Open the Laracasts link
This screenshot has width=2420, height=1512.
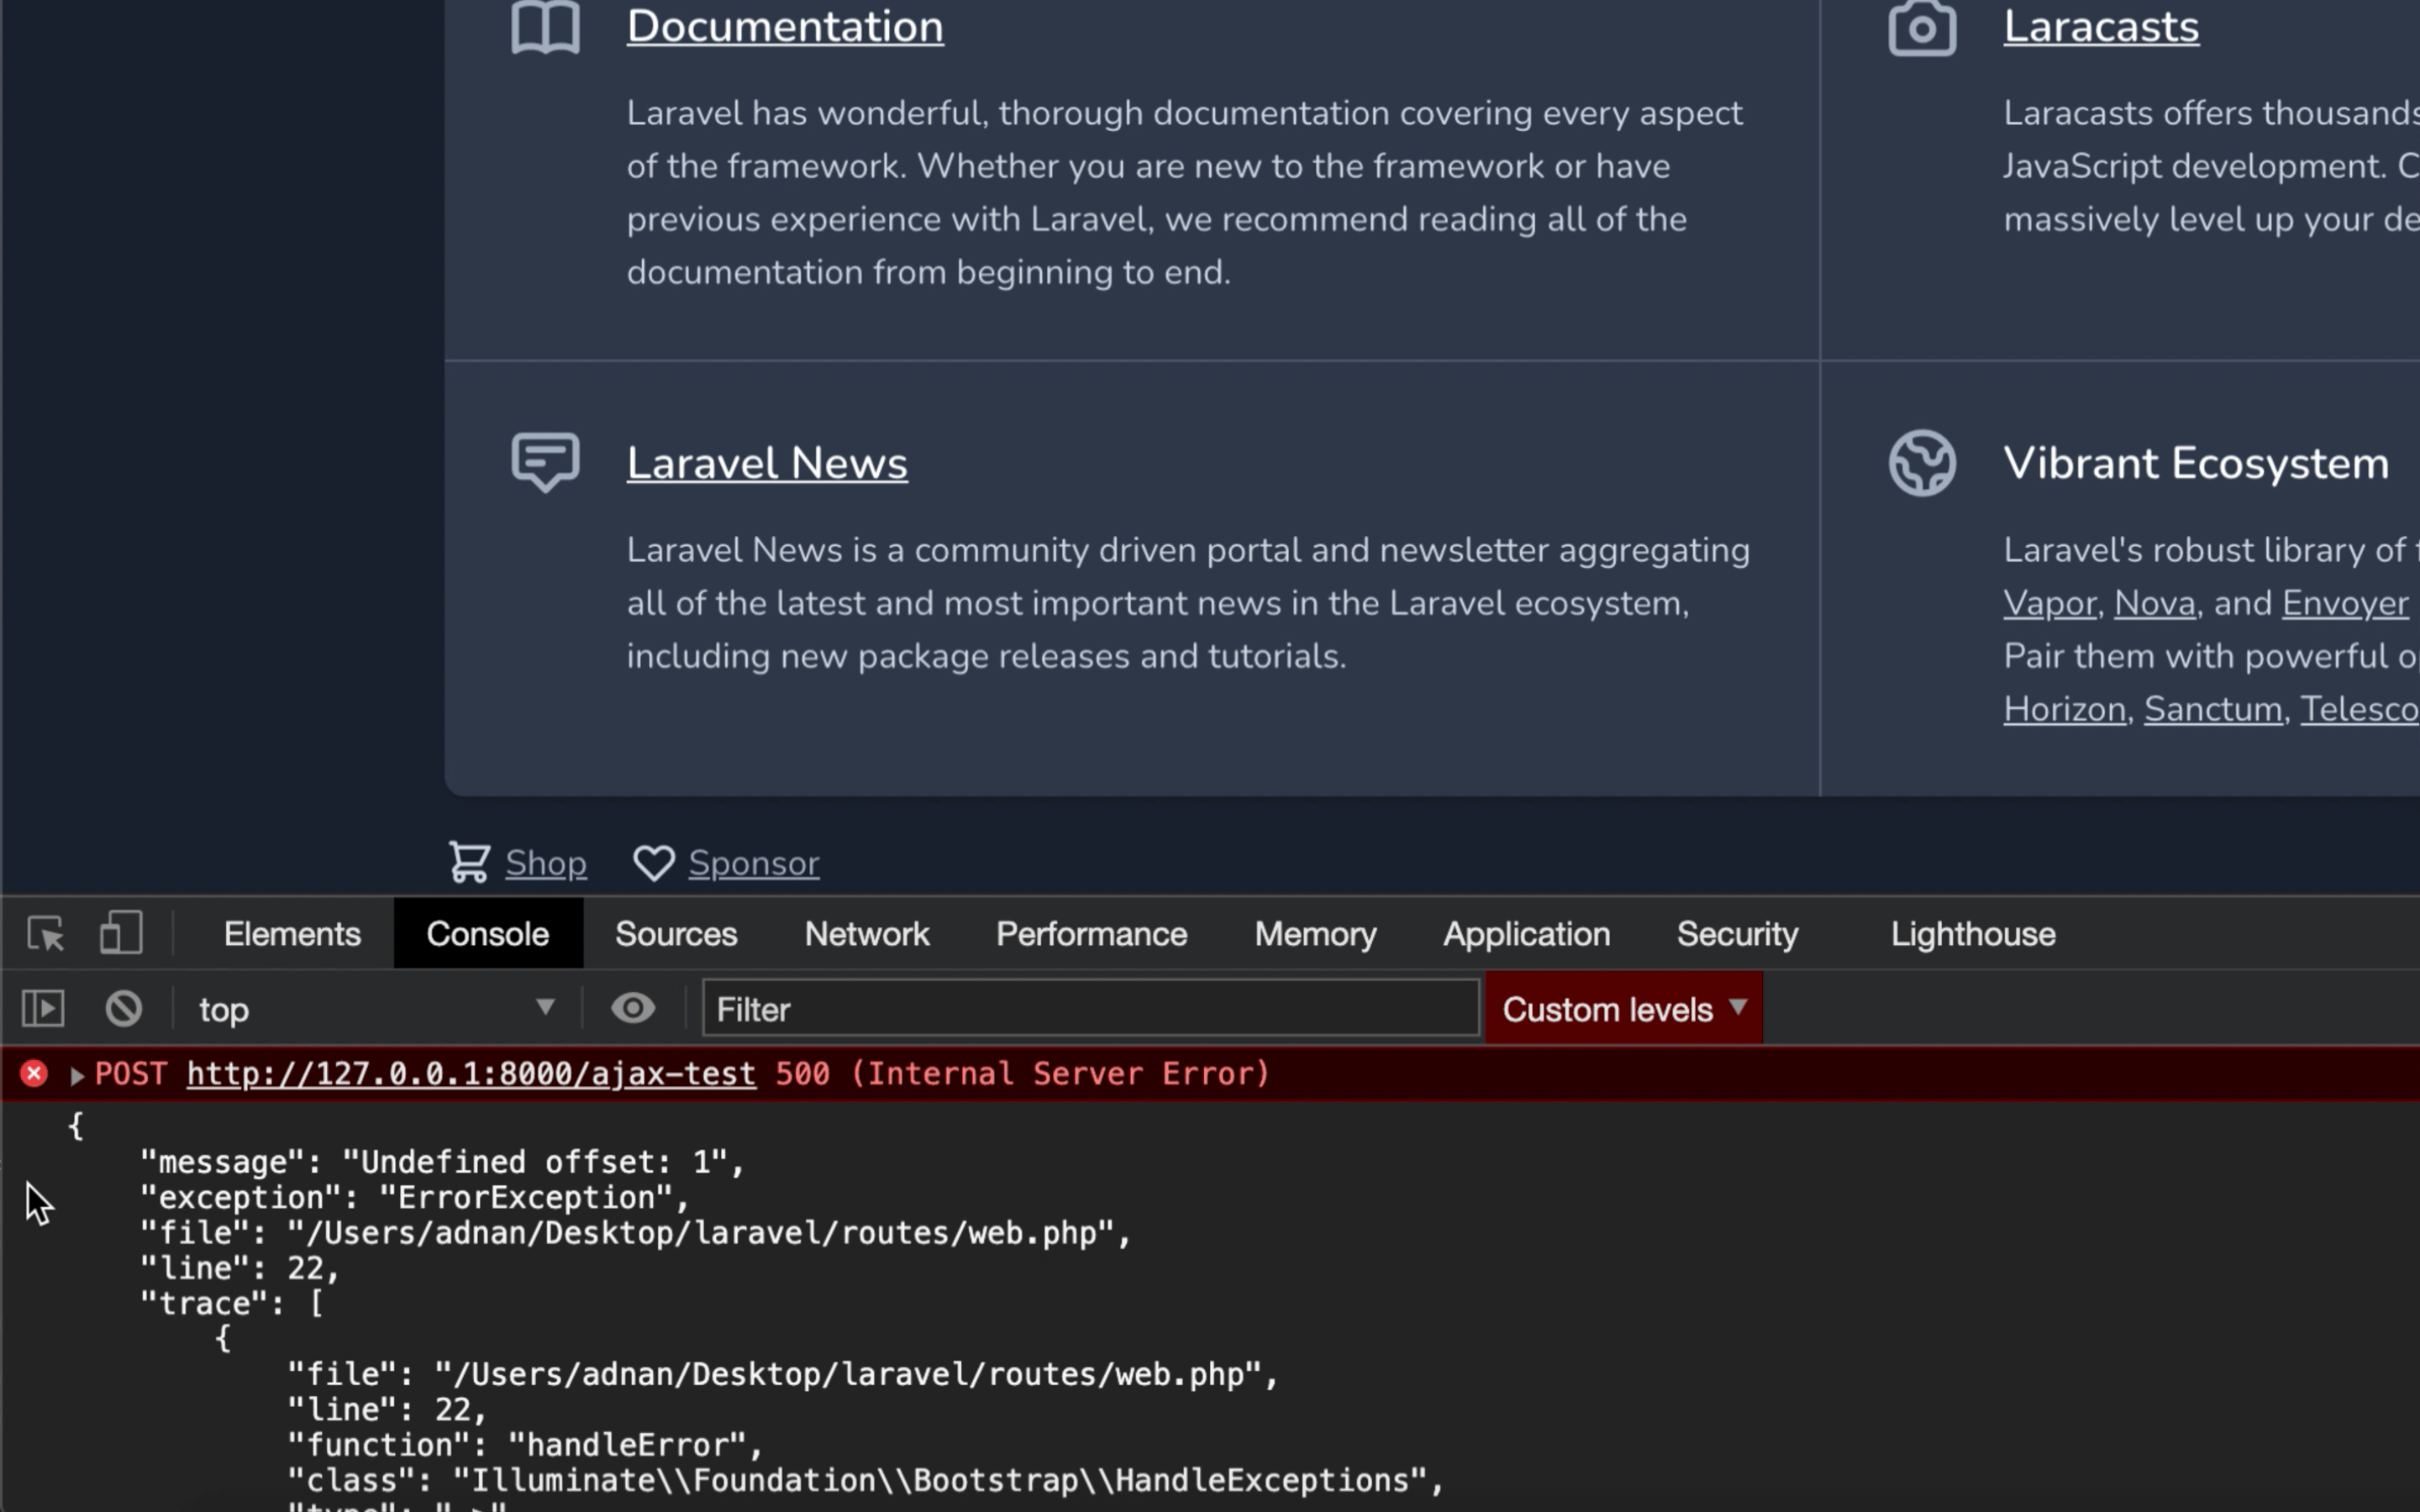2101,27
